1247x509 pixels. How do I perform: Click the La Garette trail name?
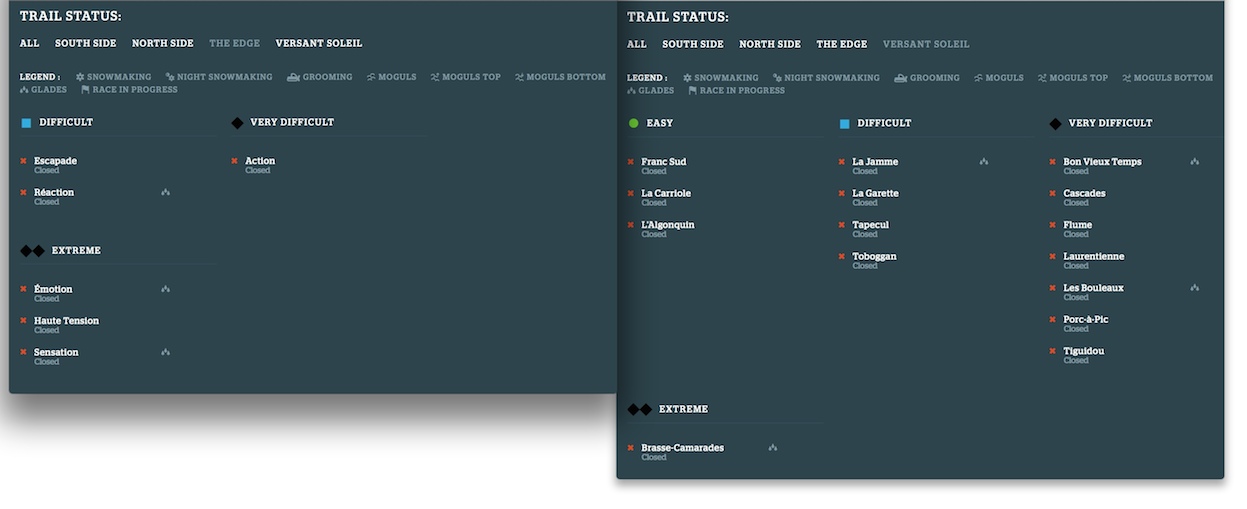click(876, 194)
